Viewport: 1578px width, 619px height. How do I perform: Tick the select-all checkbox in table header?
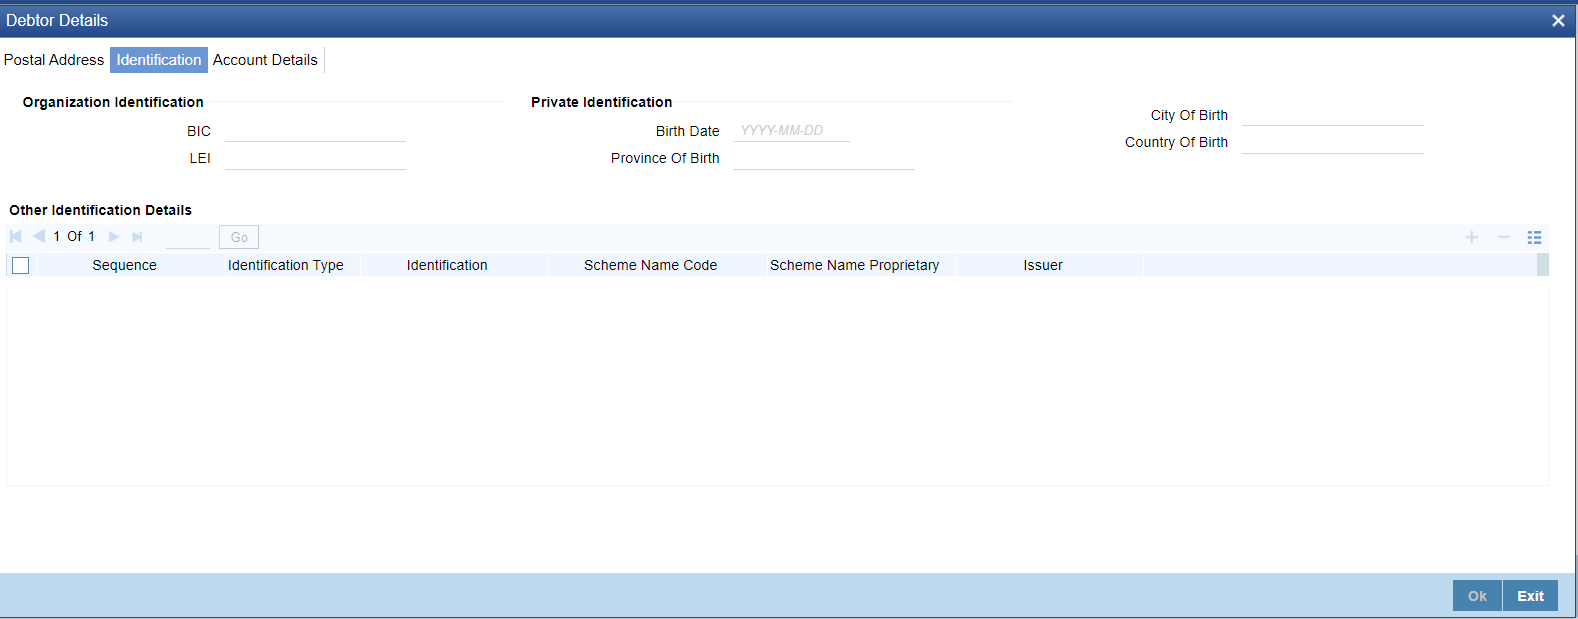[x=20, y=265]
